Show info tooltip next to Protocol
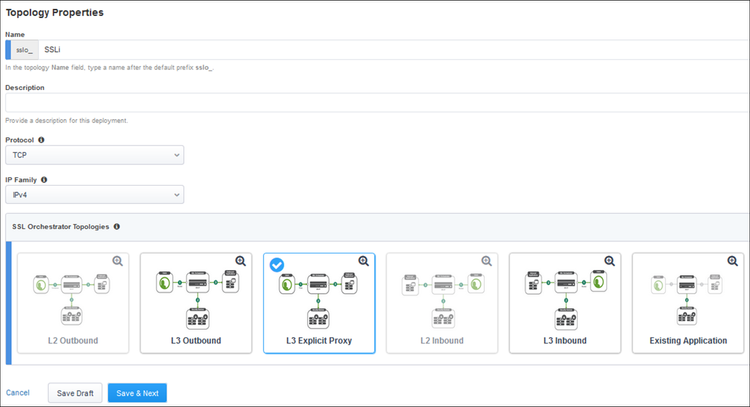This screenshot has width=750, height=407. 41,140
